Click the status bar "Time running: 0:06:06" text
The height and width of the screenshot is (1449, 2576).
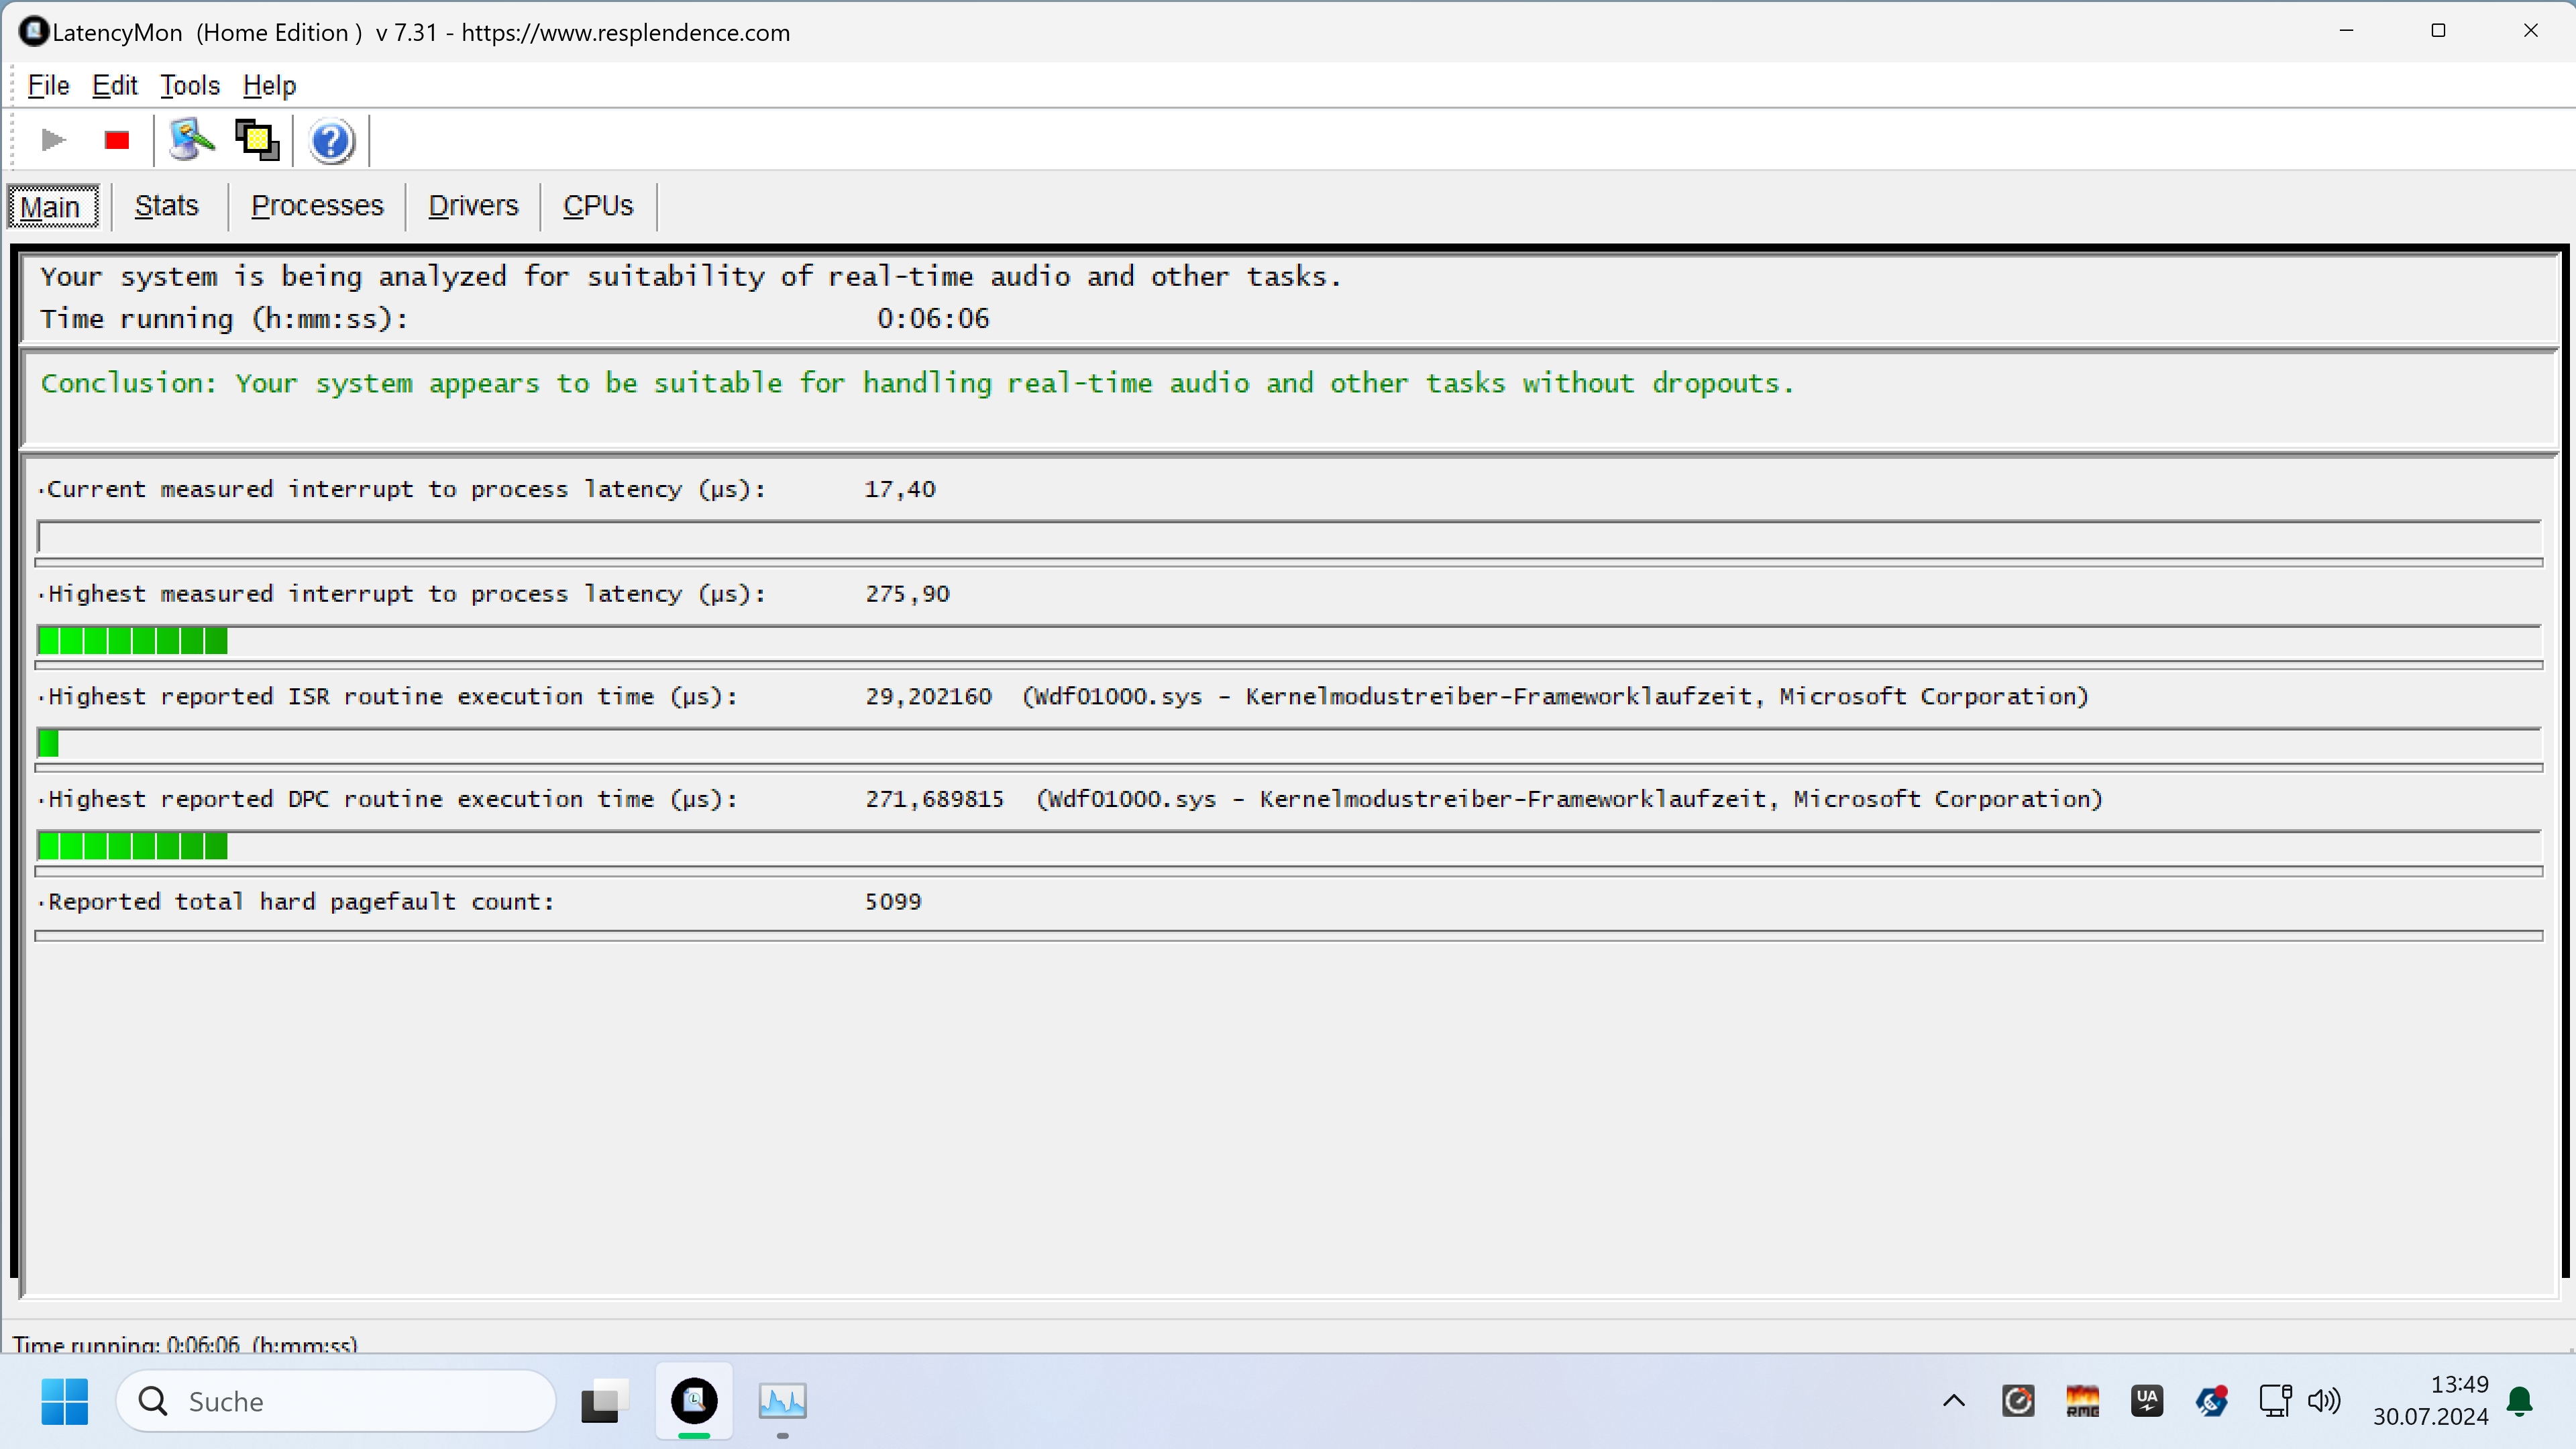click(x=185, y=1344)
